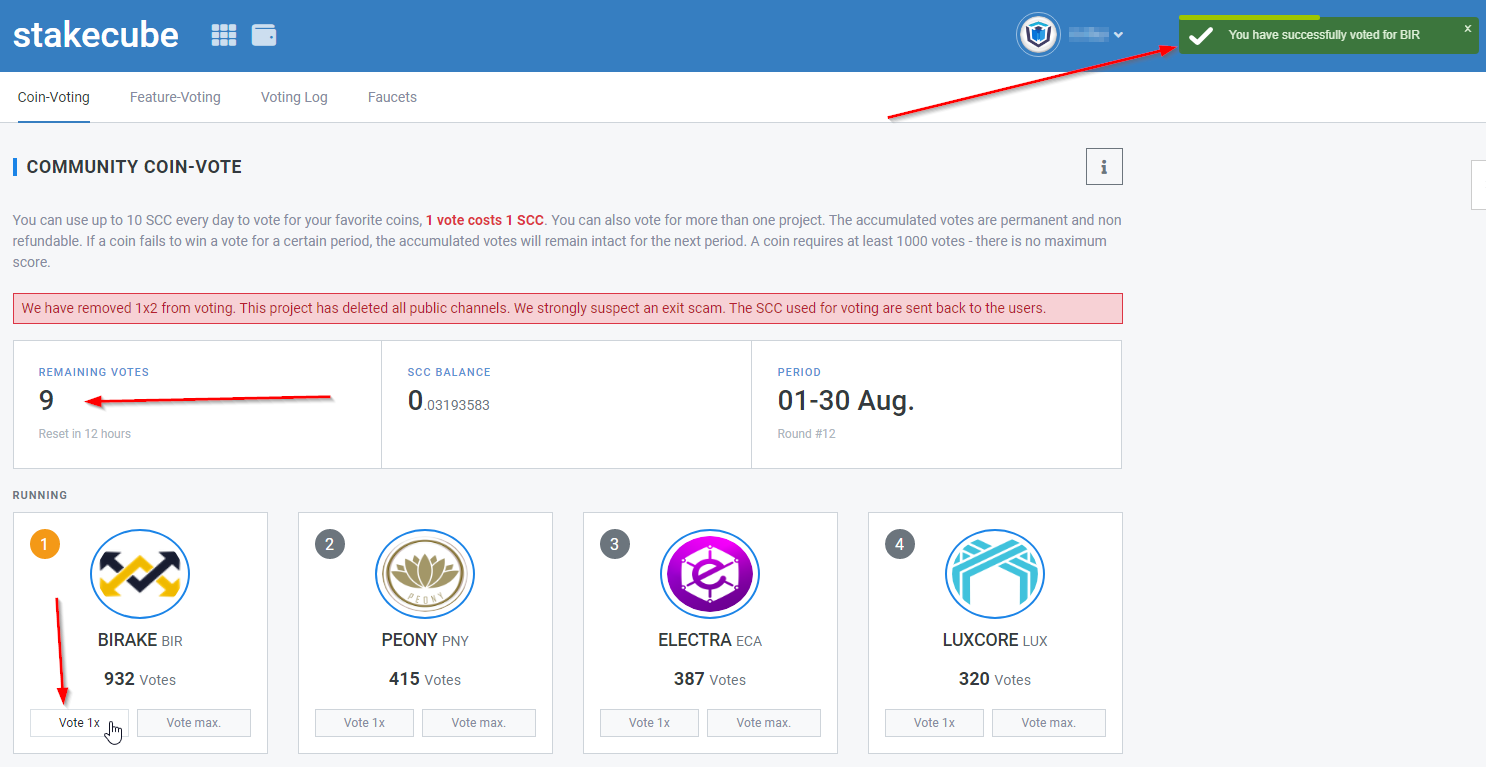Open the Faucets tab

point(392,97)
